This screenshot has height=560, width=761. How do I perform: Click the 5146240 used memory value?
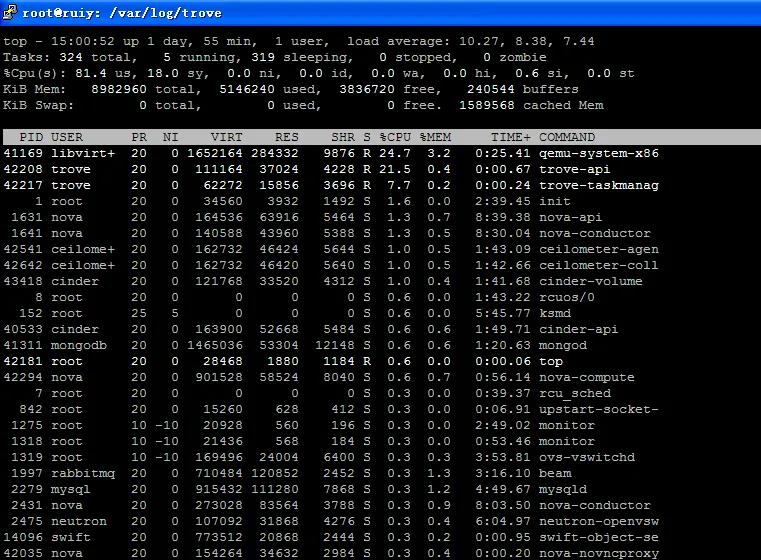click(x=247, y=89)
